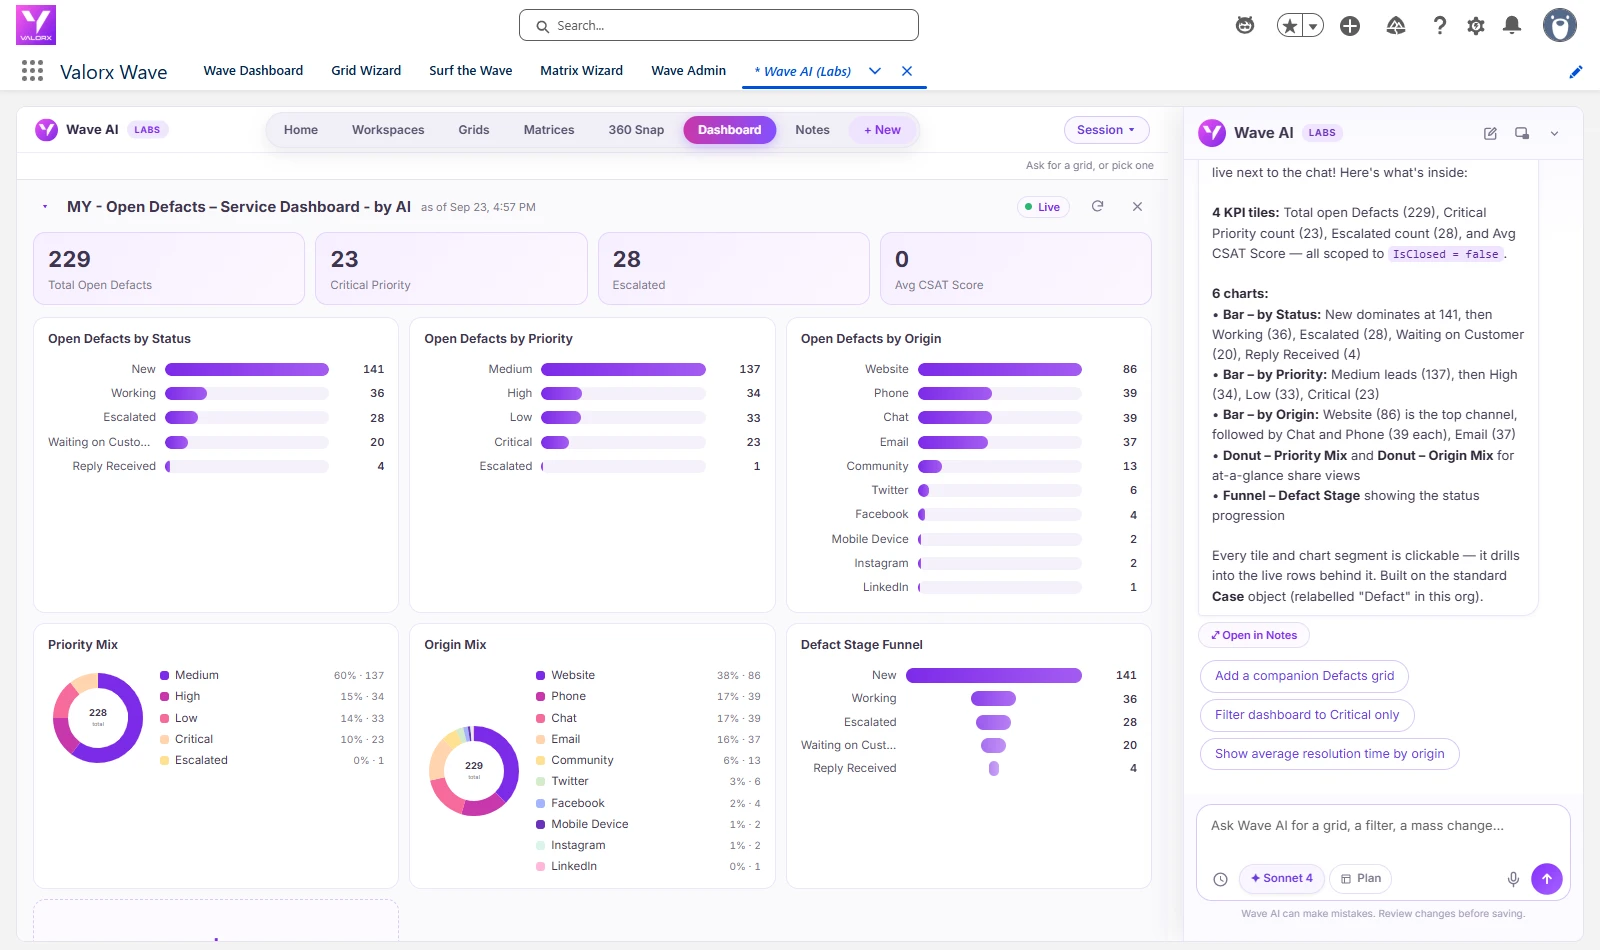This screenshot has height=950, width=1600.
Task: Click the Critical Priority KPI tile
Action: pos(451,269)
